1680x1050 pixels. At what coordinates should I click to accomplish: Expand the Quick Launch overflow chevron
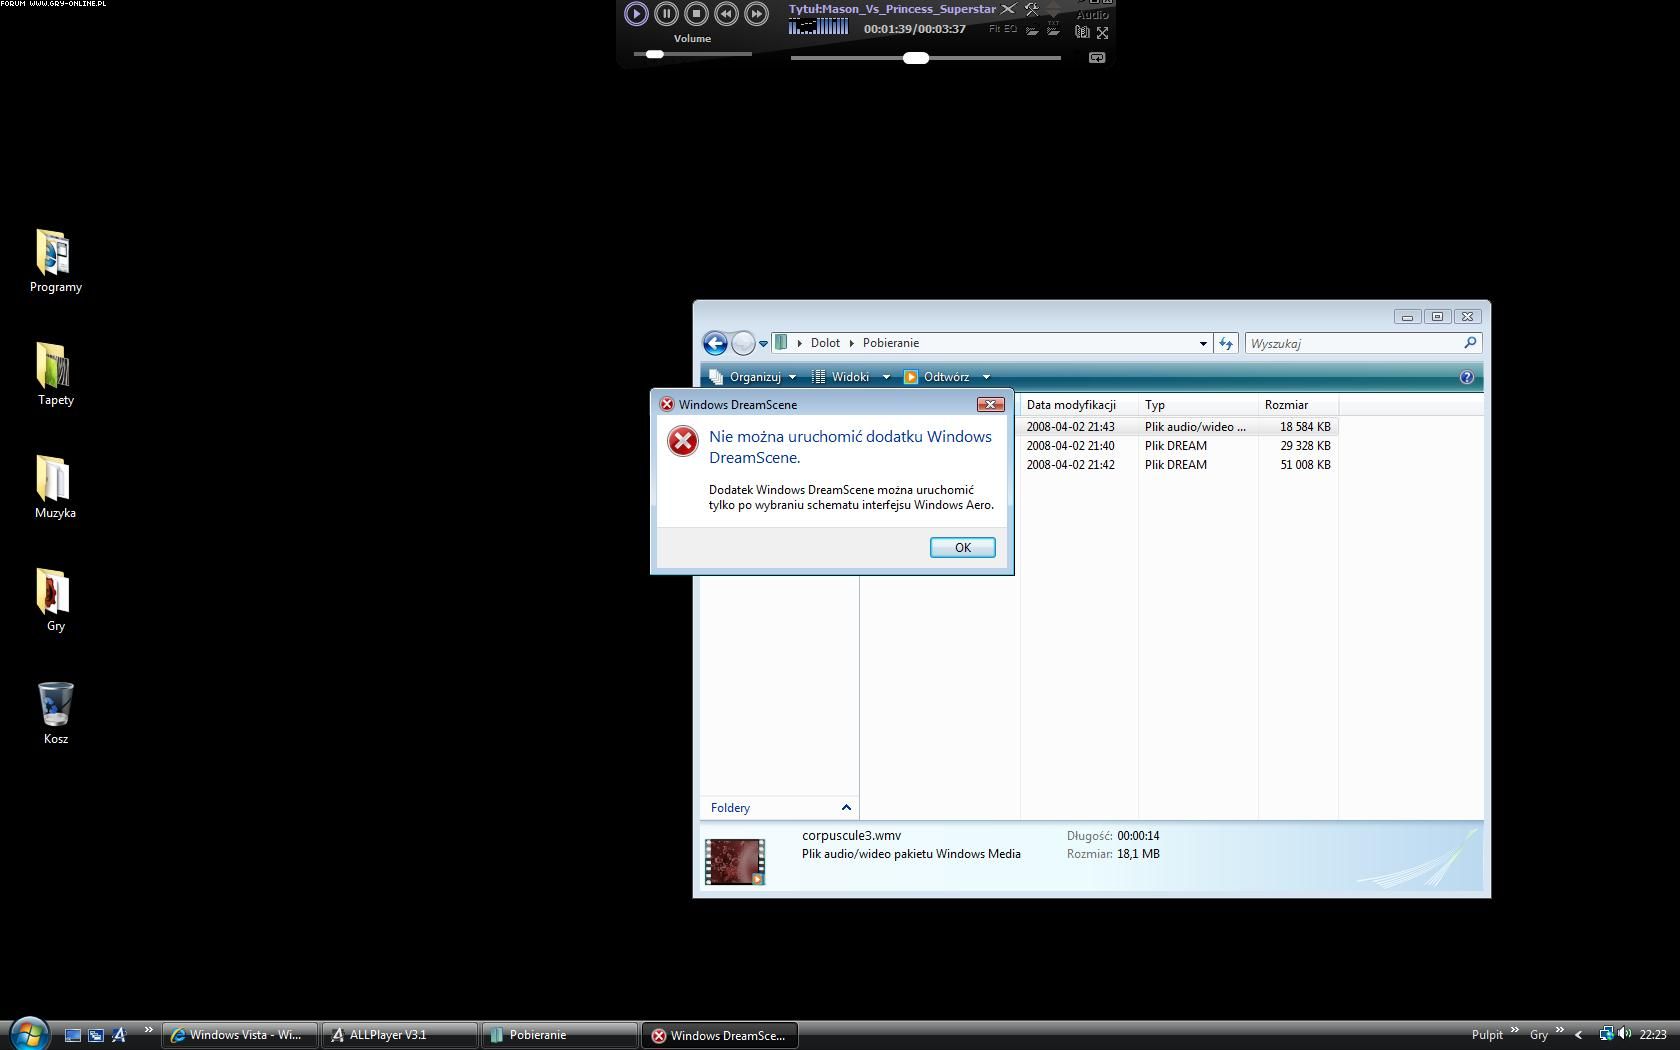[149, 1030]
